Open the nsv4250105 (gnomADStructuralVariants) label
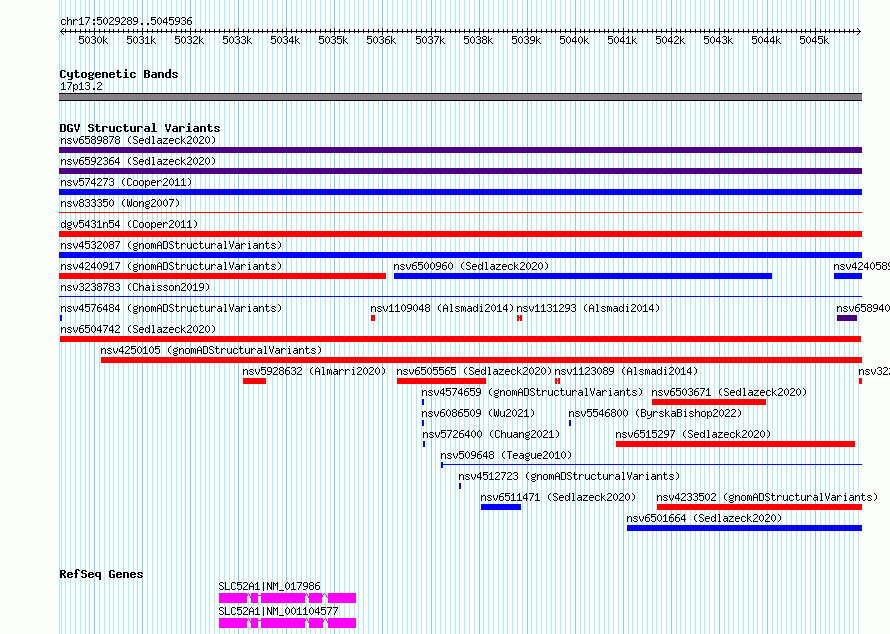Screen dimensions: 890x634 point(211,350)
